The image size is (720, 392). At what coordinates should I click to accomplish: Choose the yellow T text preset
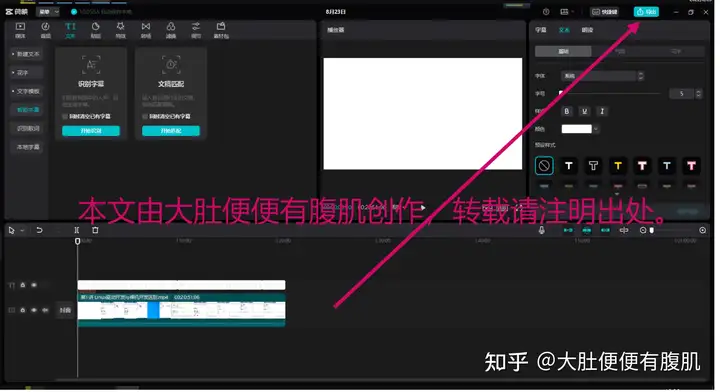[618, 166]
